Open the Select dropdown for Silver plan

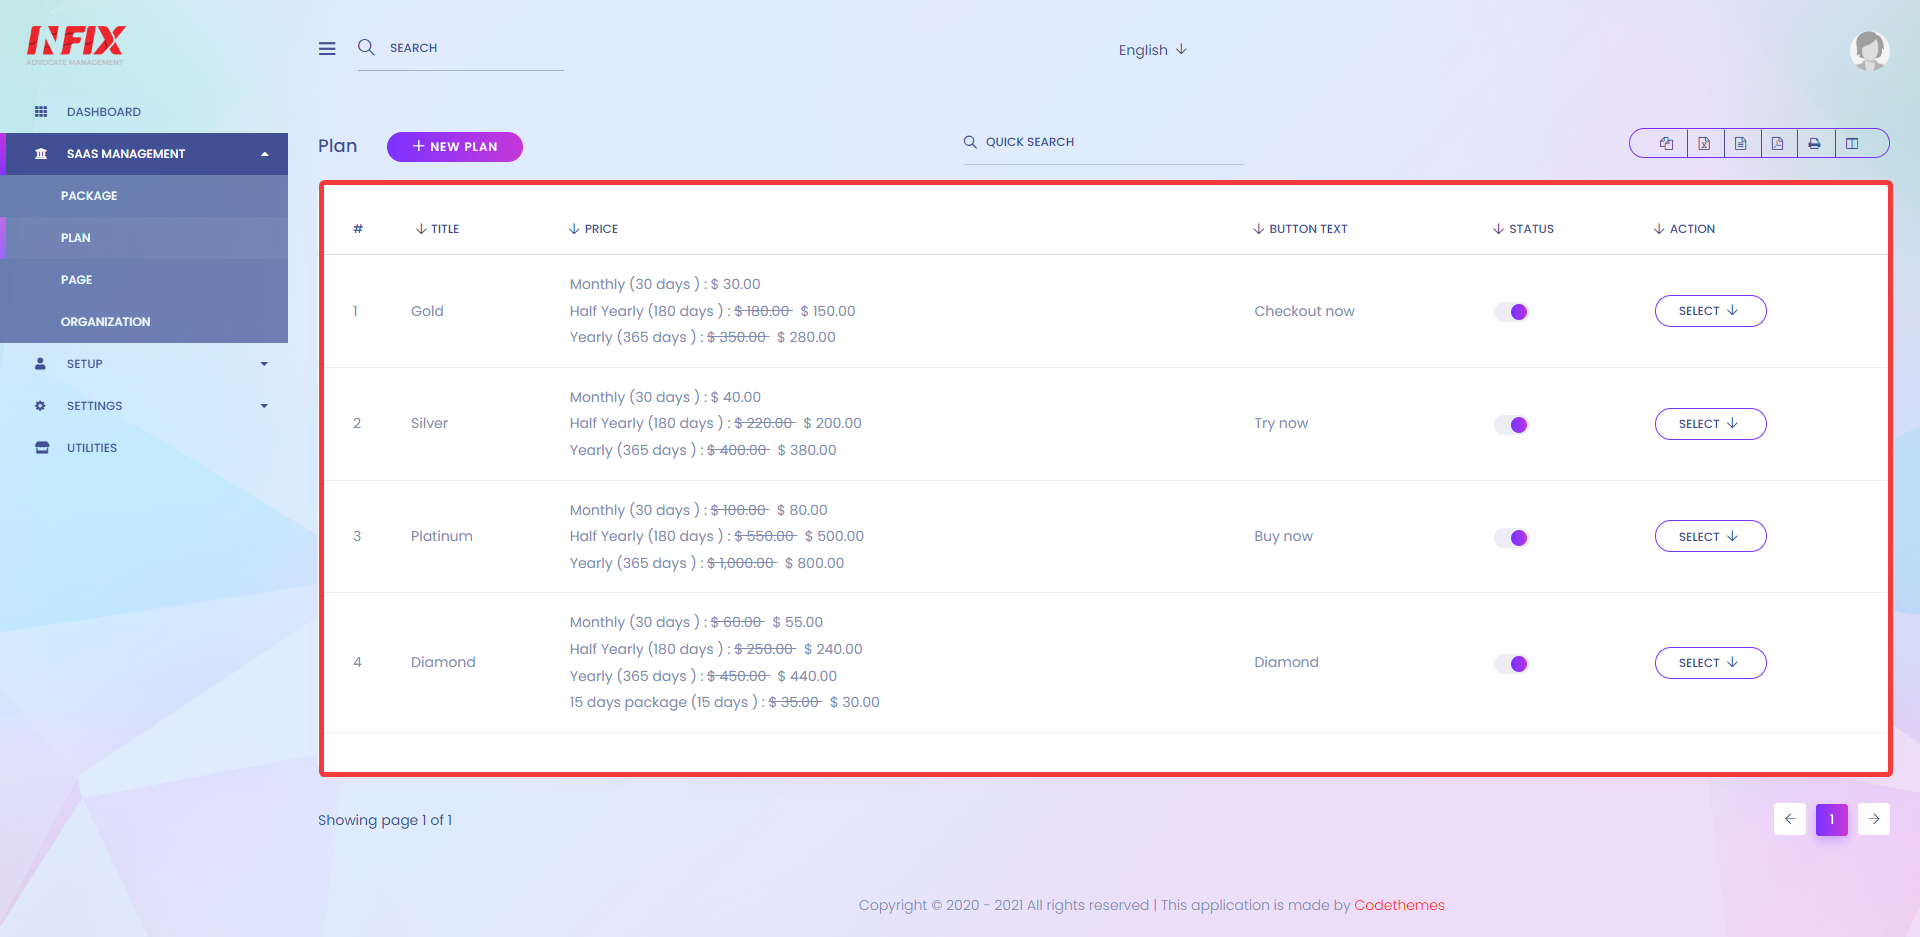click(1710, 424)
